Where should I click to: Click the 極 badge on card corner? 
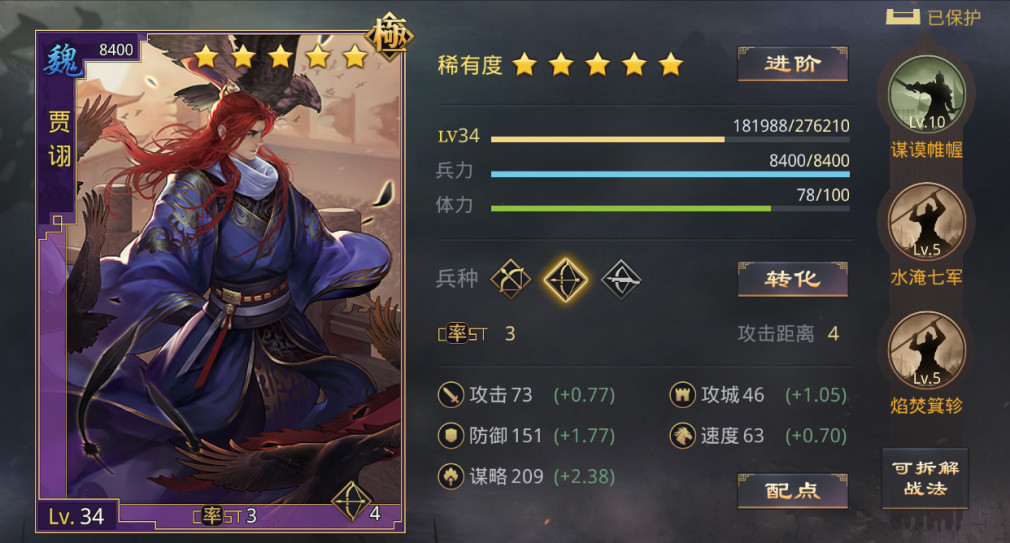tap(390, 37)
